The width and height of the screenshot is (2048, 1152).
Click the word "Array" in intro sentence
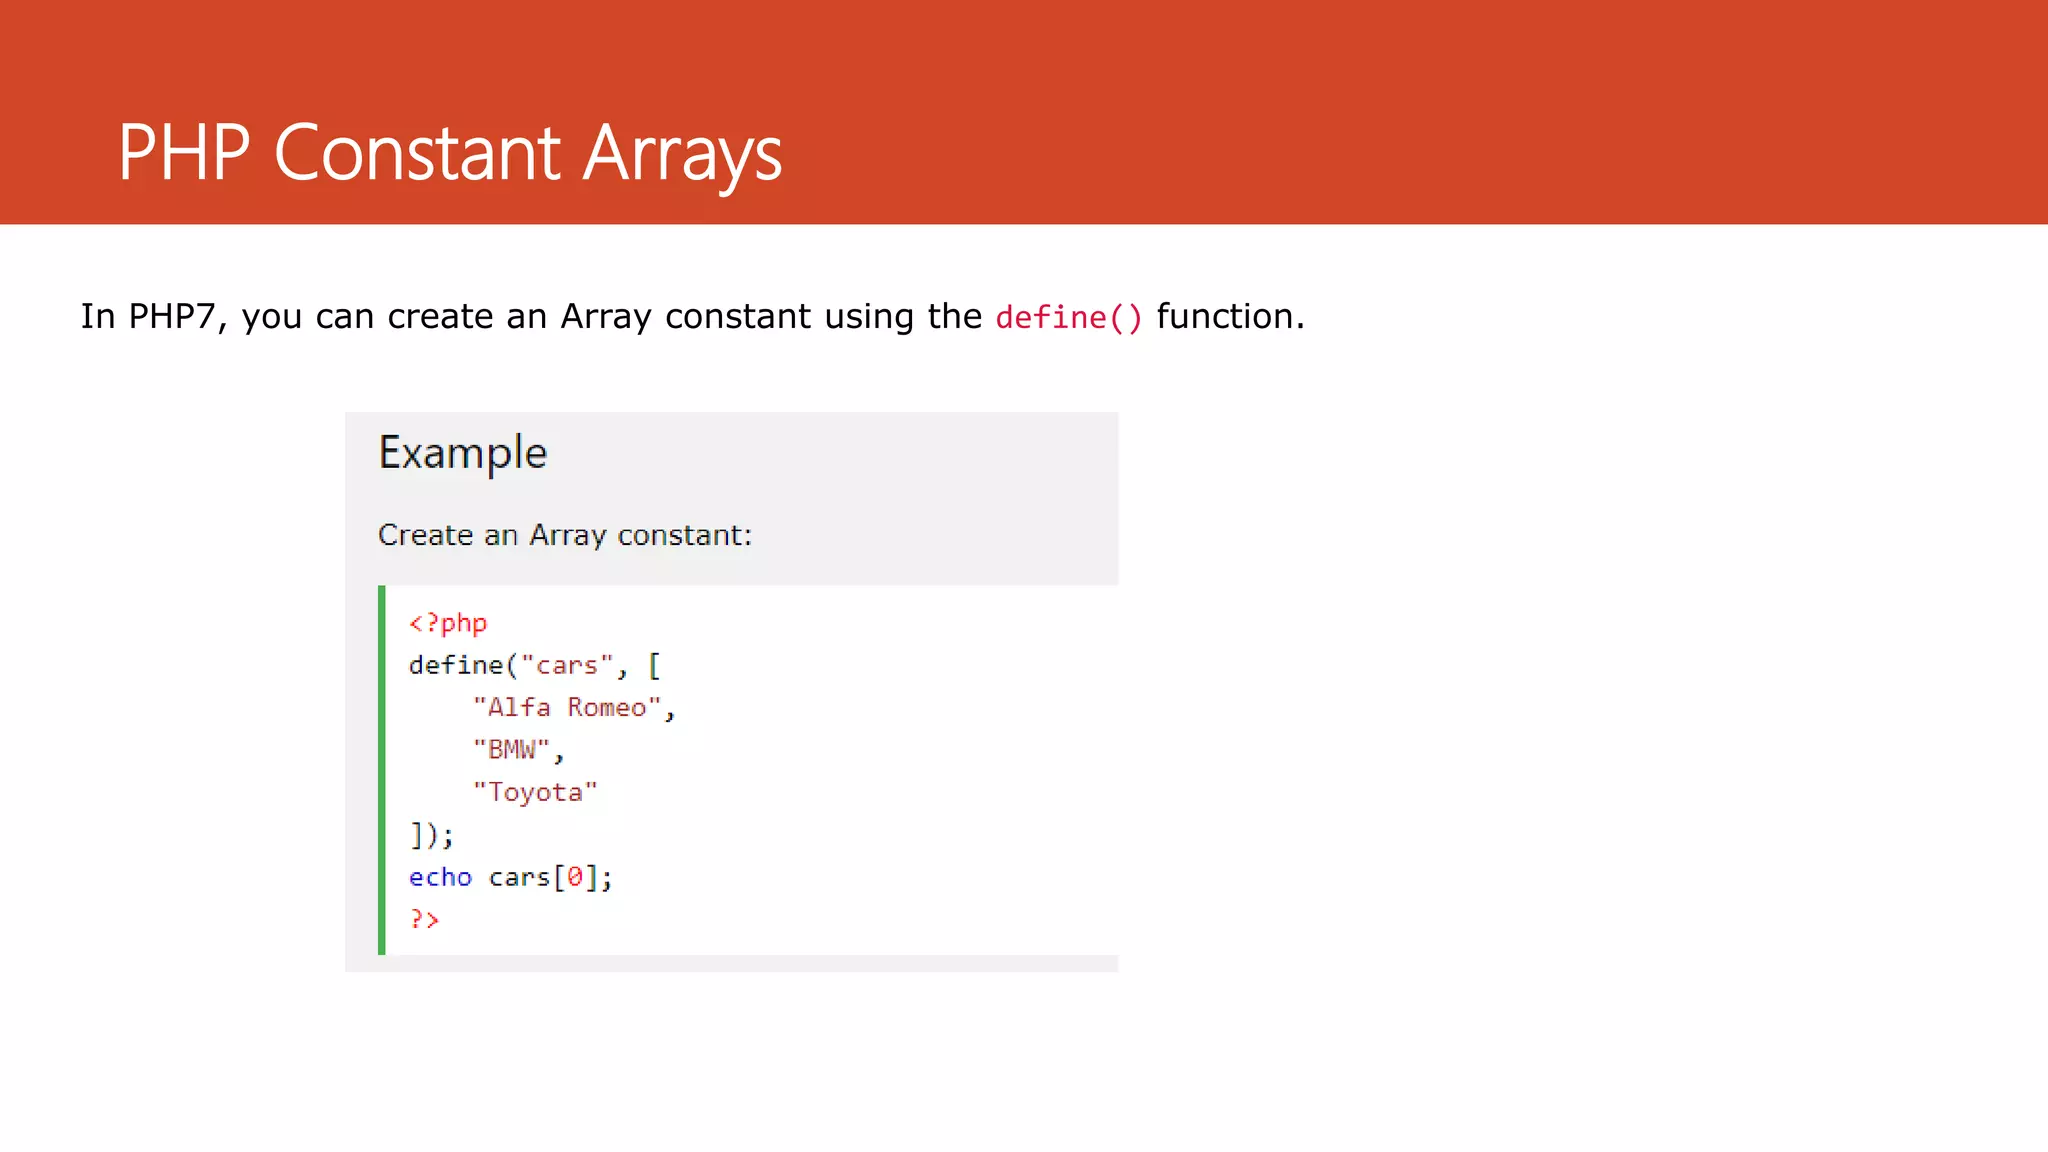[x=606, y=317]
